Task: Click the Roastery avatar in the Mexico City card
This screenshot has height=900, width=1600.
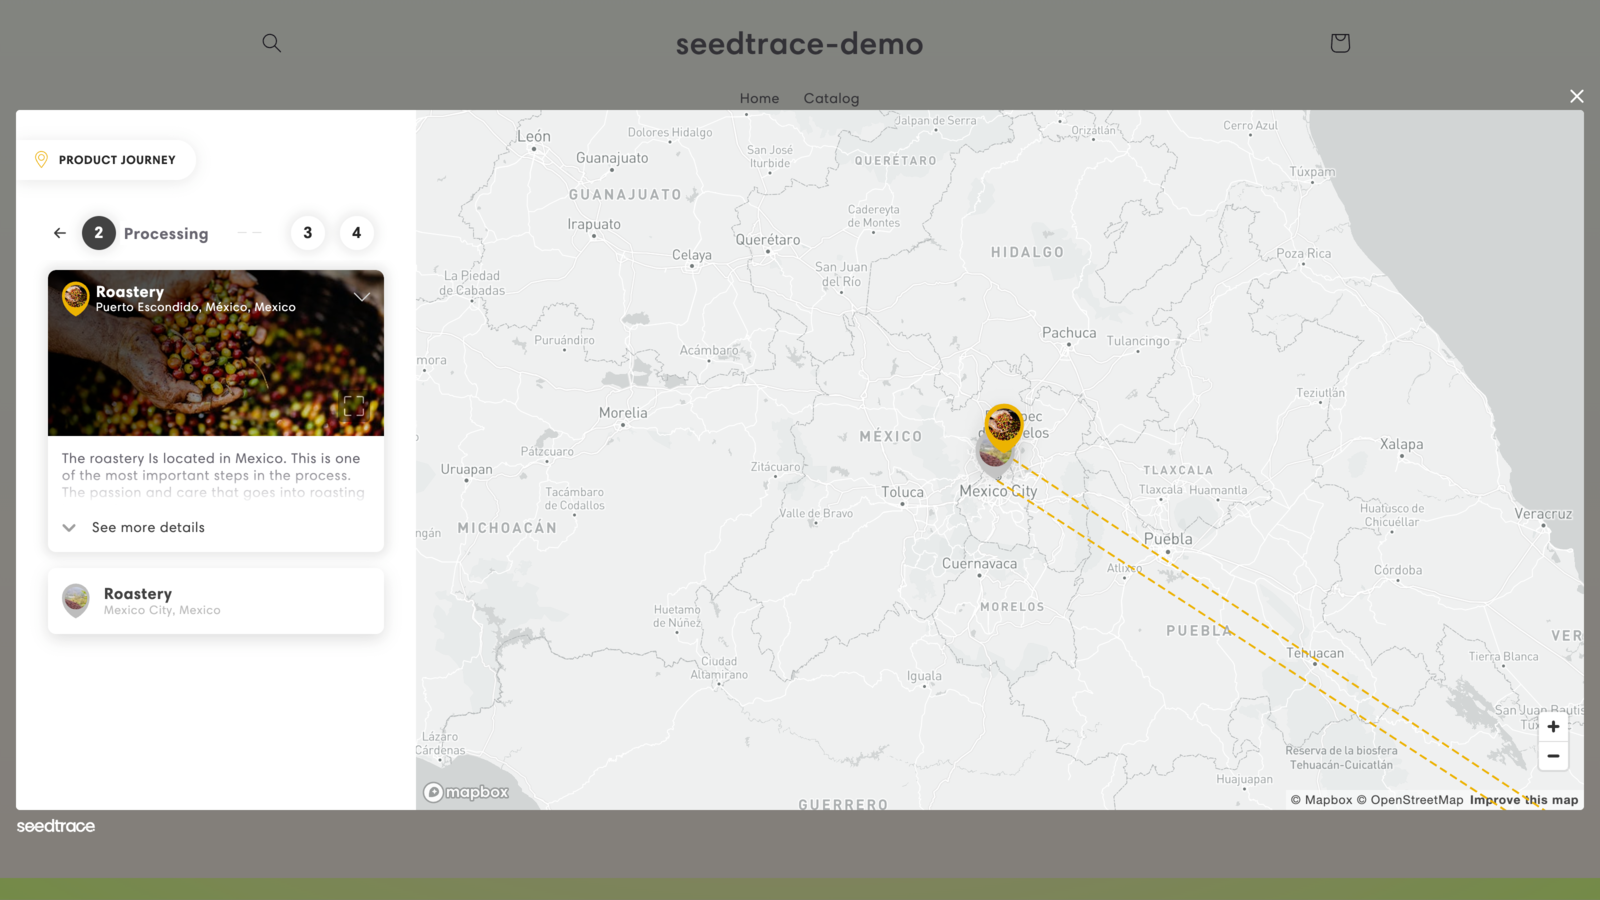Action: click(x=75, y=600)
